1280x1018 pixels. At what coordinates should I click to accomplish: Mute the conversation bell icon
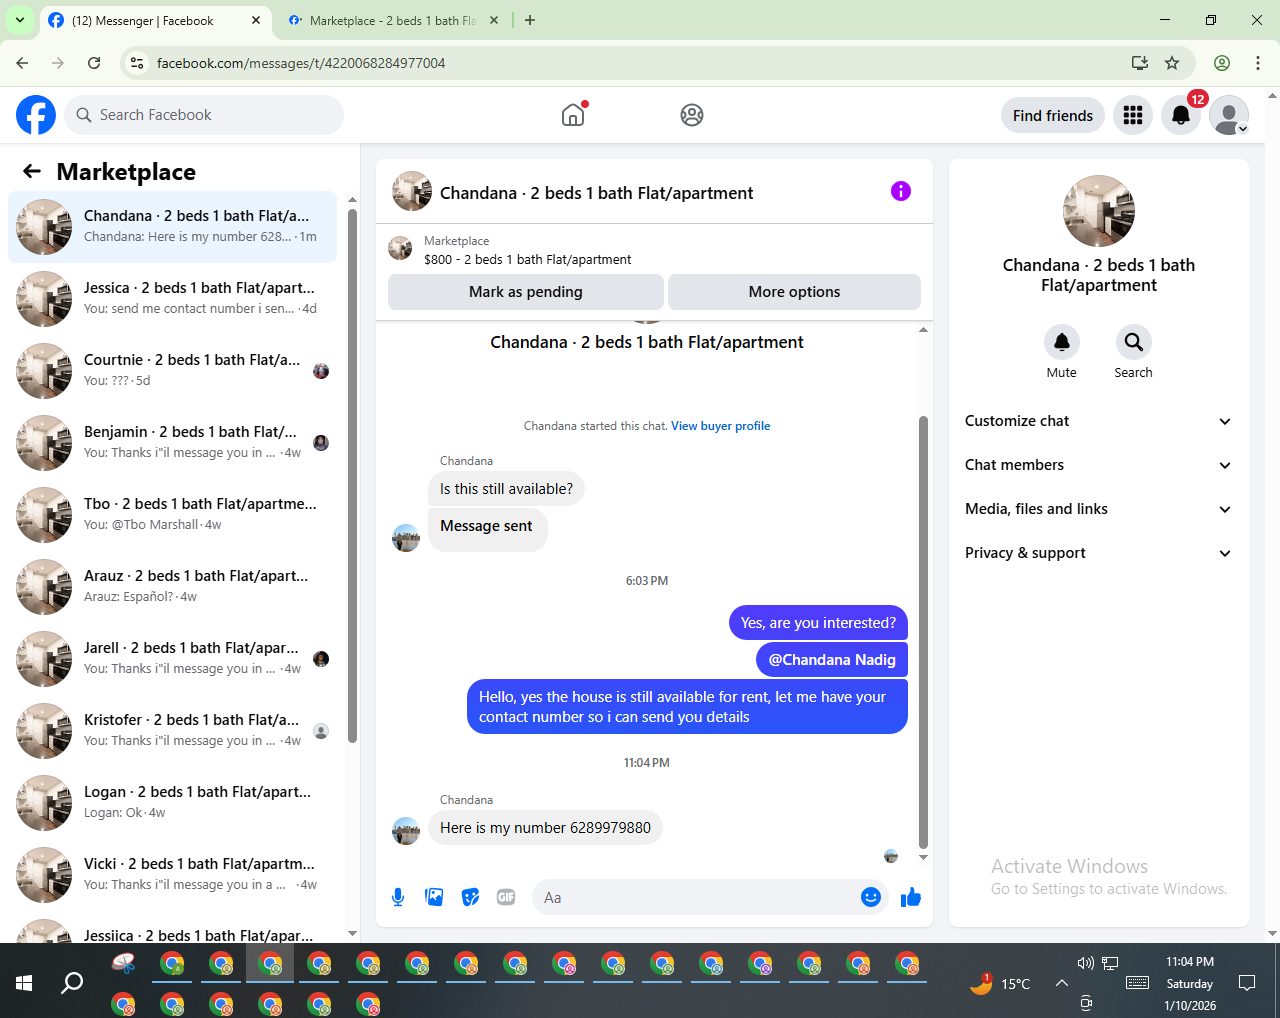click(x=1062, y=342)
